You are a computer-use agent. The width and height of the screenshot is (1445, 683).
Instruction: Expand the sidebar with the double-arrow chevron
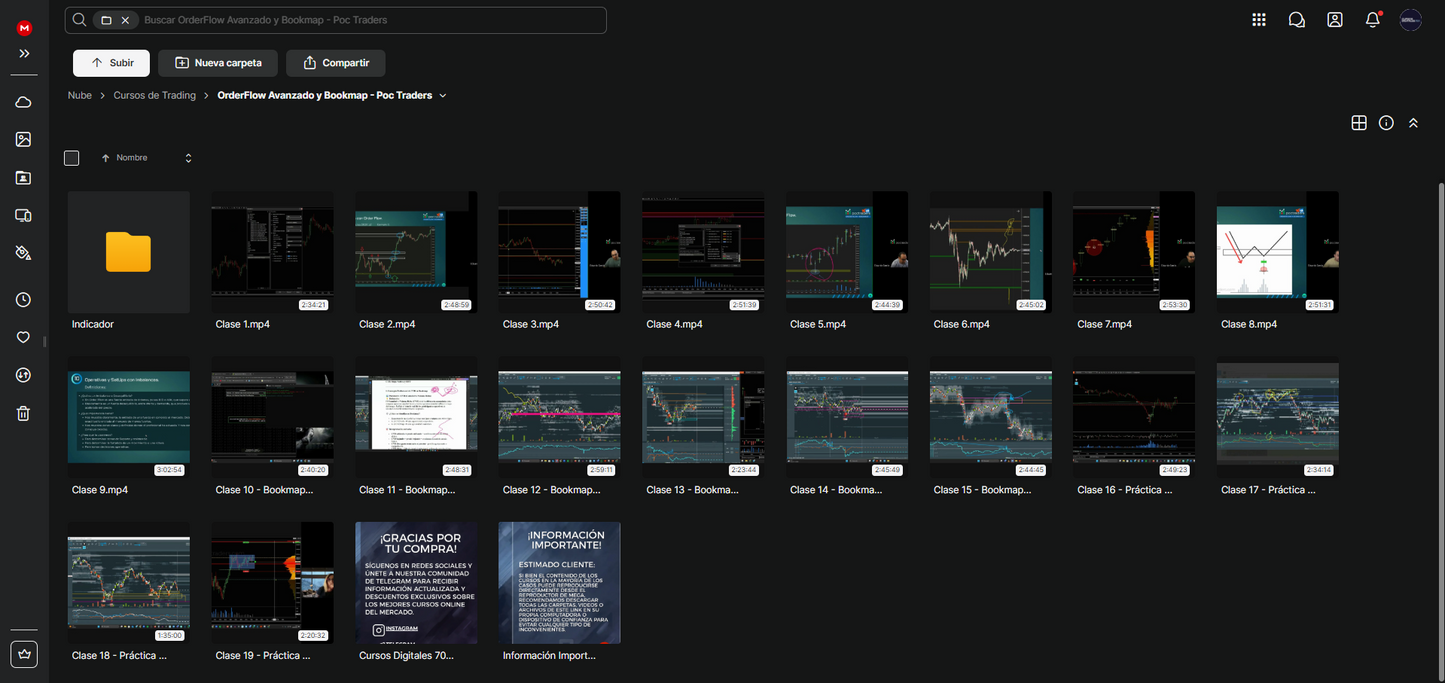coord(23,53)
